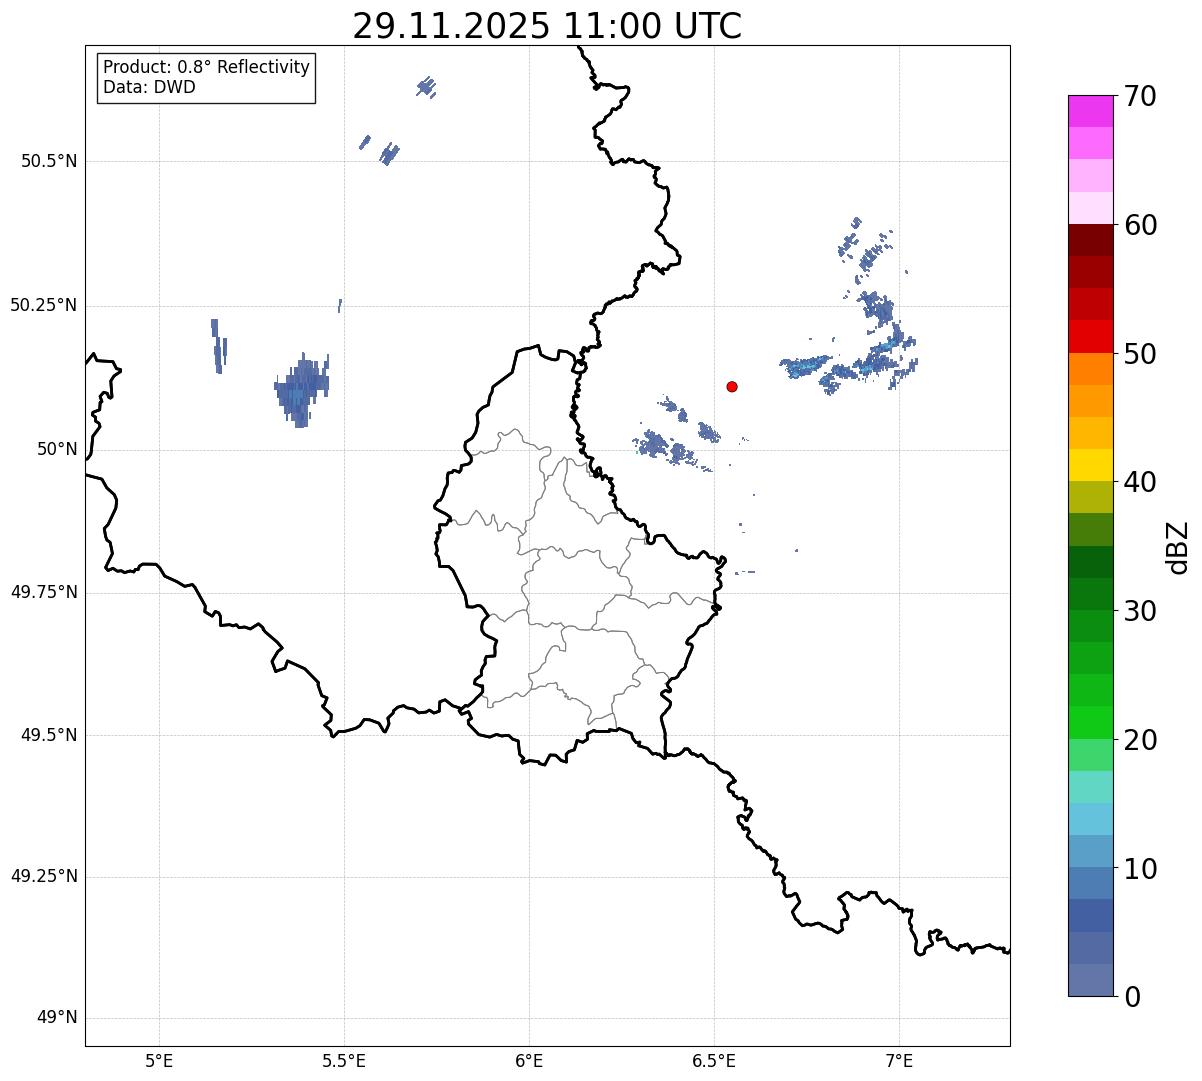Click the longitude label "6.5°E"
The image size is (1202, 1081).
click(714, 1060)
